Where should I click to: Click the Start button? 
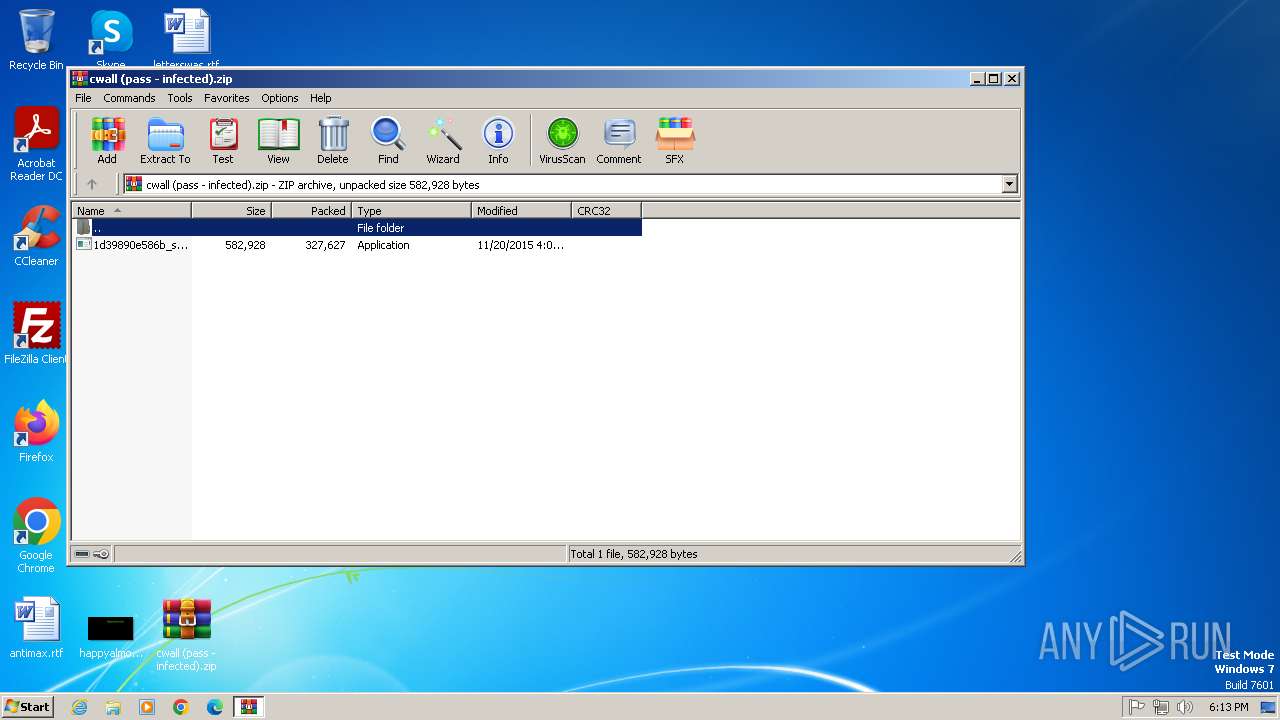point(27,706)
